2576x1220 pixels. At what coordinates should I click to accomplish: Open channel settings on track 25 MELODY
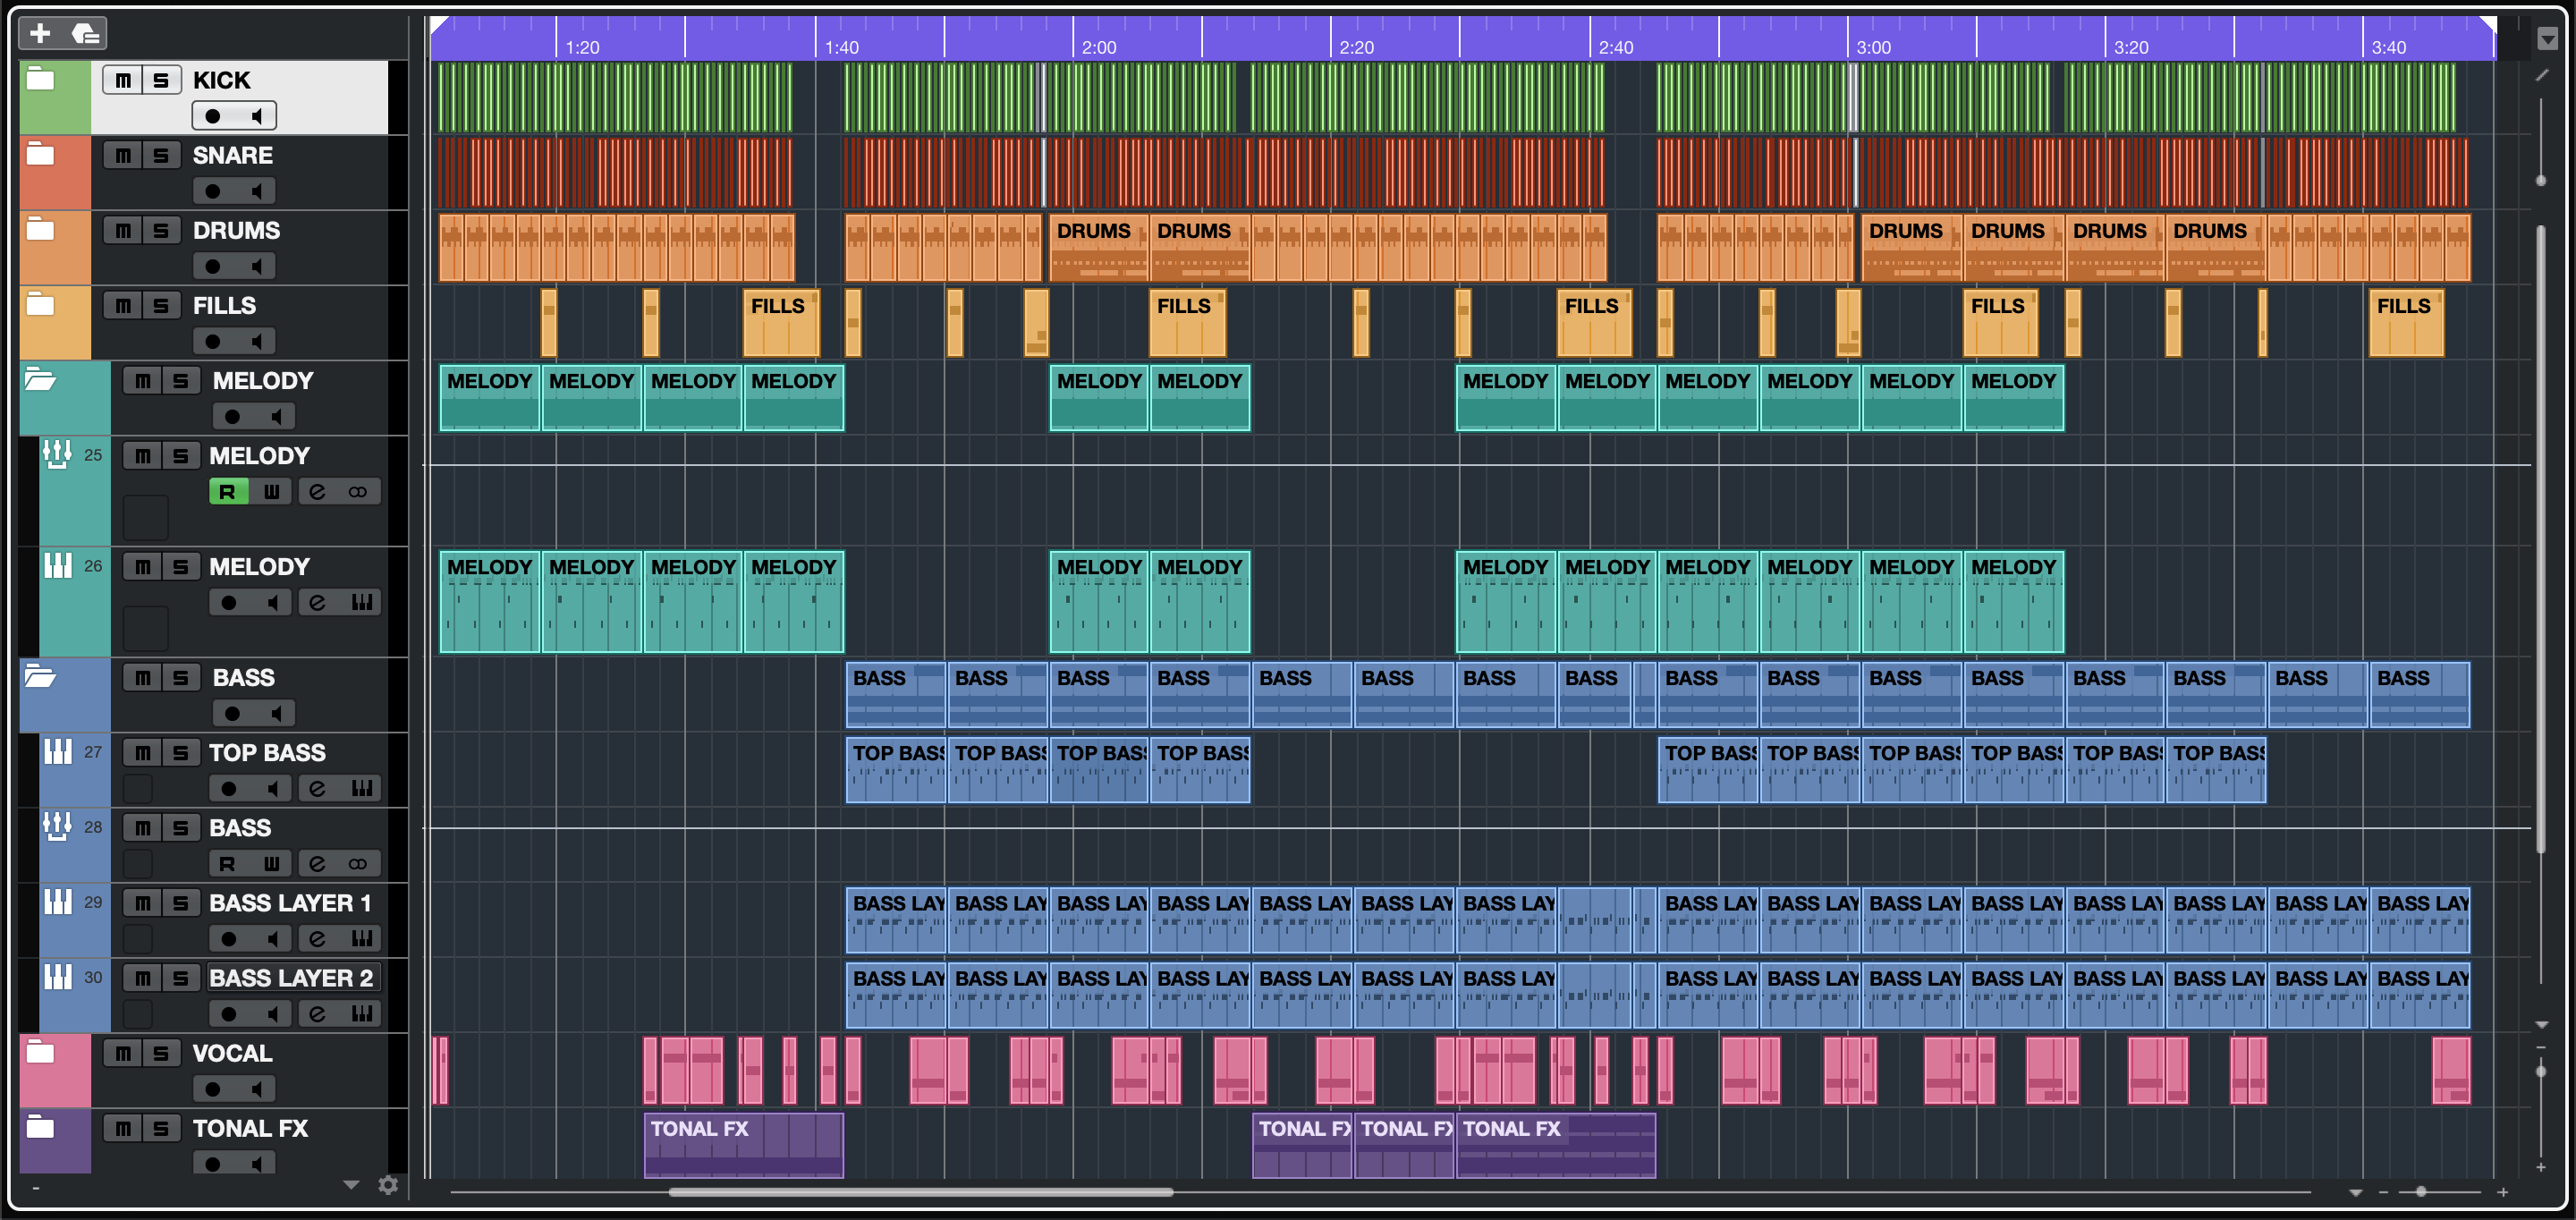pyautogui.click(x=317, y=492)
